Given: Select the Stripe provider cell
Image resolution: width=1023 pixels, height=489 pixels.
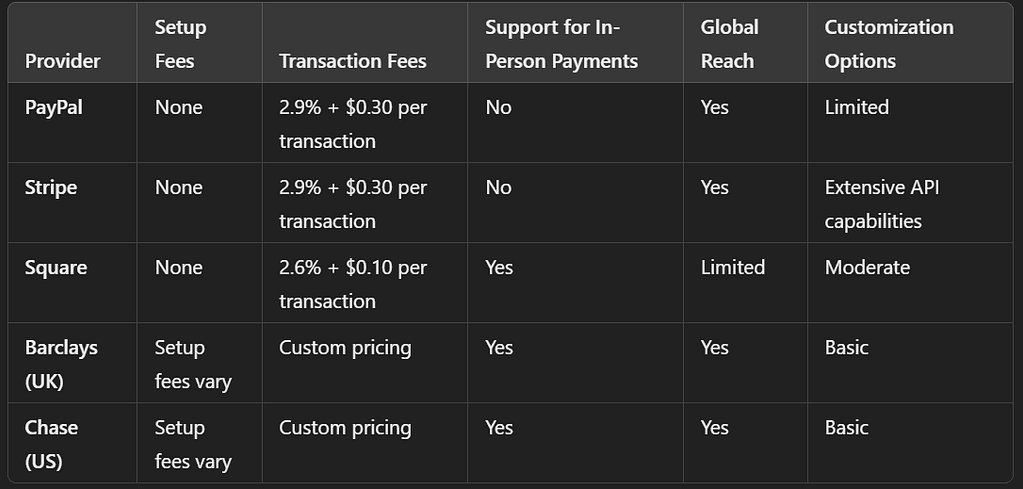Looking at the screenshot, I should pos(51,187).
